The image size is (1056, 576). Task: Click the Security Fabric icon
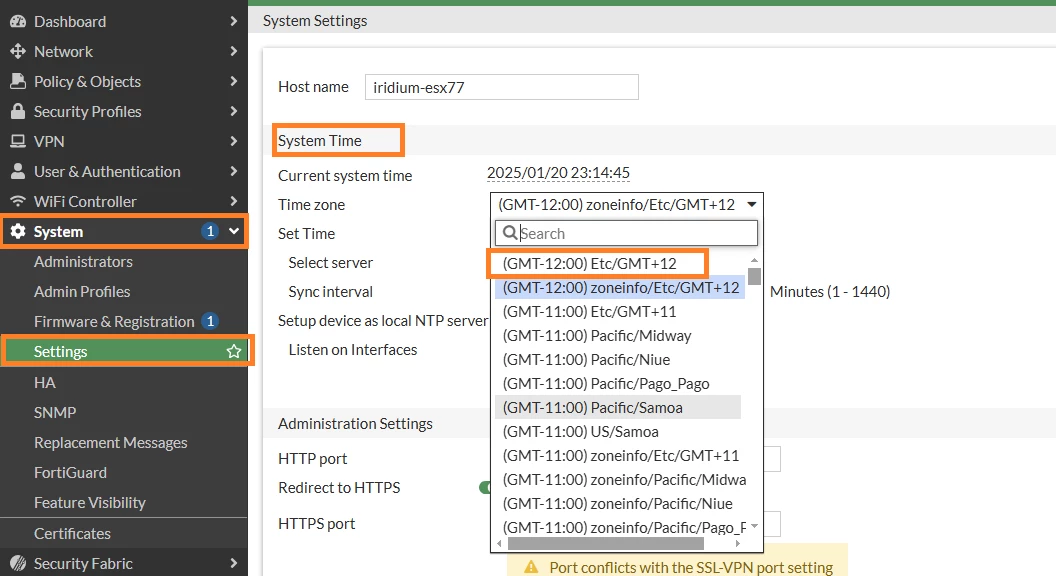[x=18, y=563]
